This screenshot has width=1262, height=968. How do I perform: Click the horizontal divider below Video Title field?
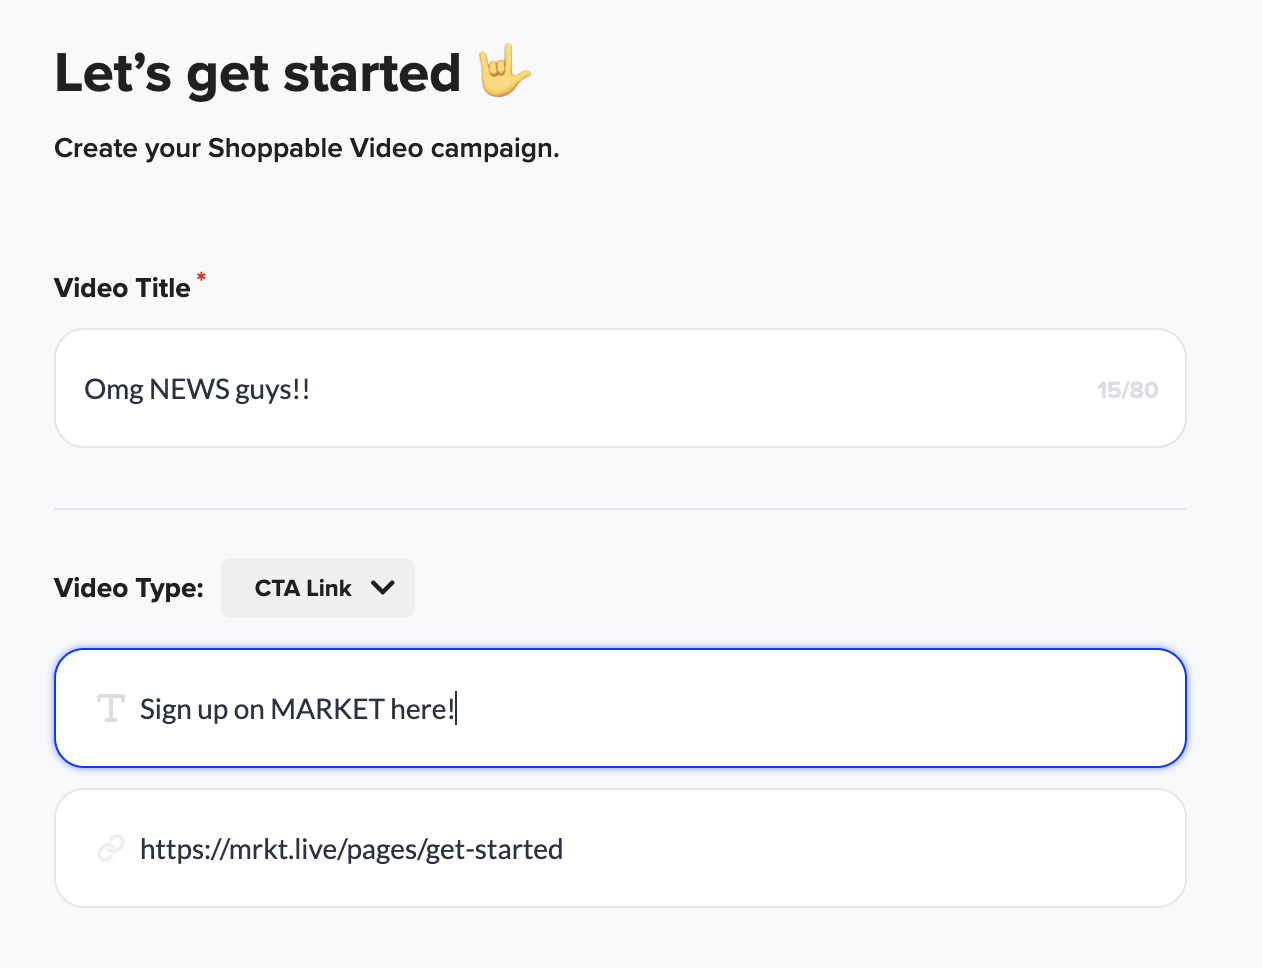[620, 509]
